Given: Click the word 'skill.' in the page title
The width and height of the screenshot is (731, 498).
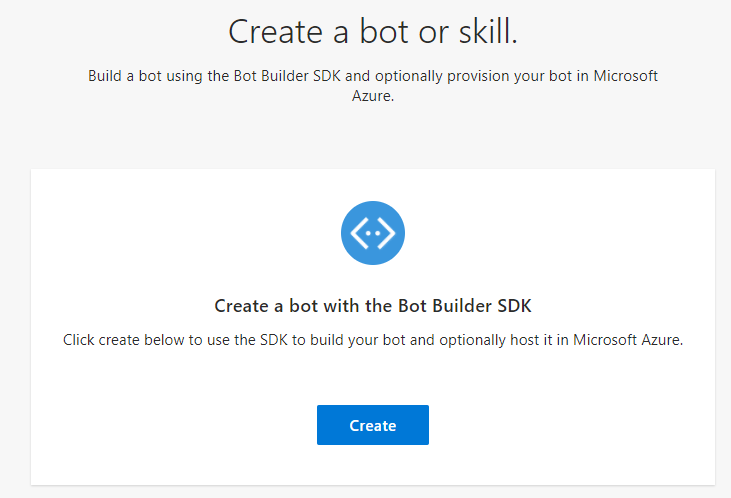Looking at the screenshot, I should [x=488, y=32].
